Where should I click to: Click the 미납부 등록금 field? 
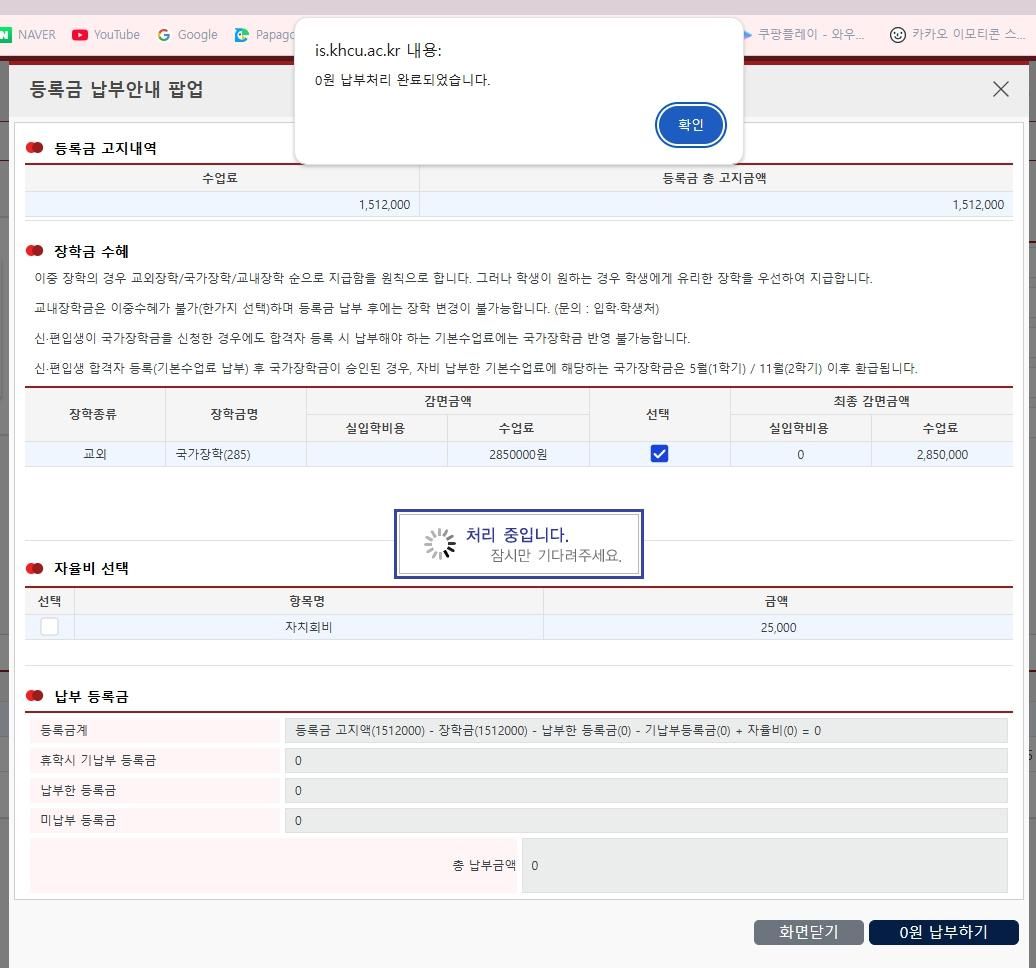pos(645,820)
